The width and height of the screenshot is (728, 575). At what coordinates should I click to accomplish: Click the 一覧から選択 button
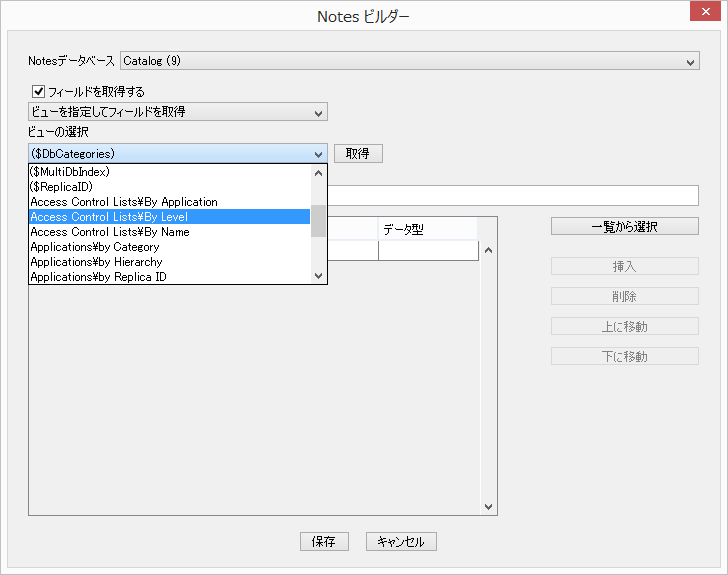(x=624, y=226)
